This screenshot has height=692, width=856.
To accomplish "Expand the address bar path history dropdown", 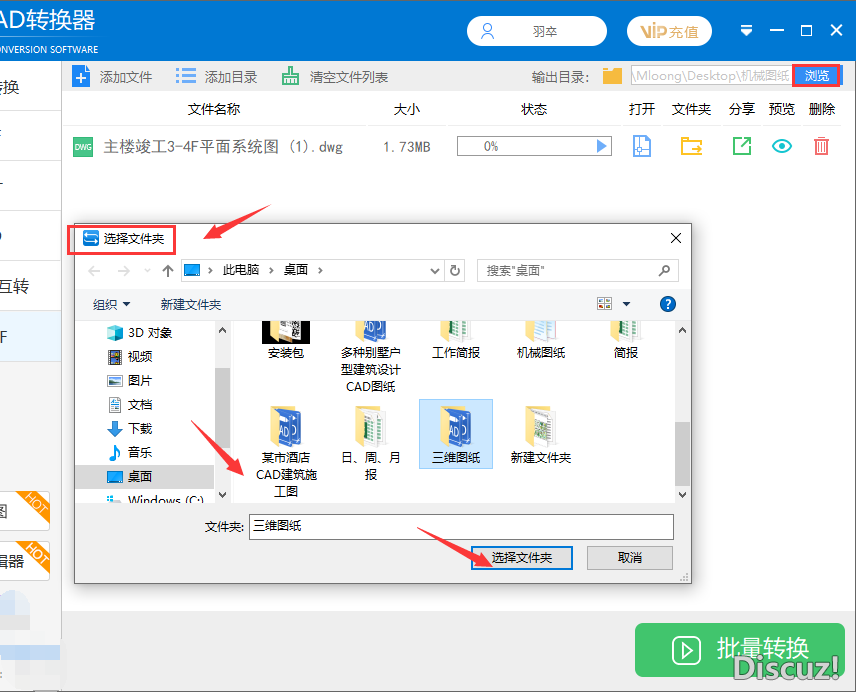I will 434,270.
